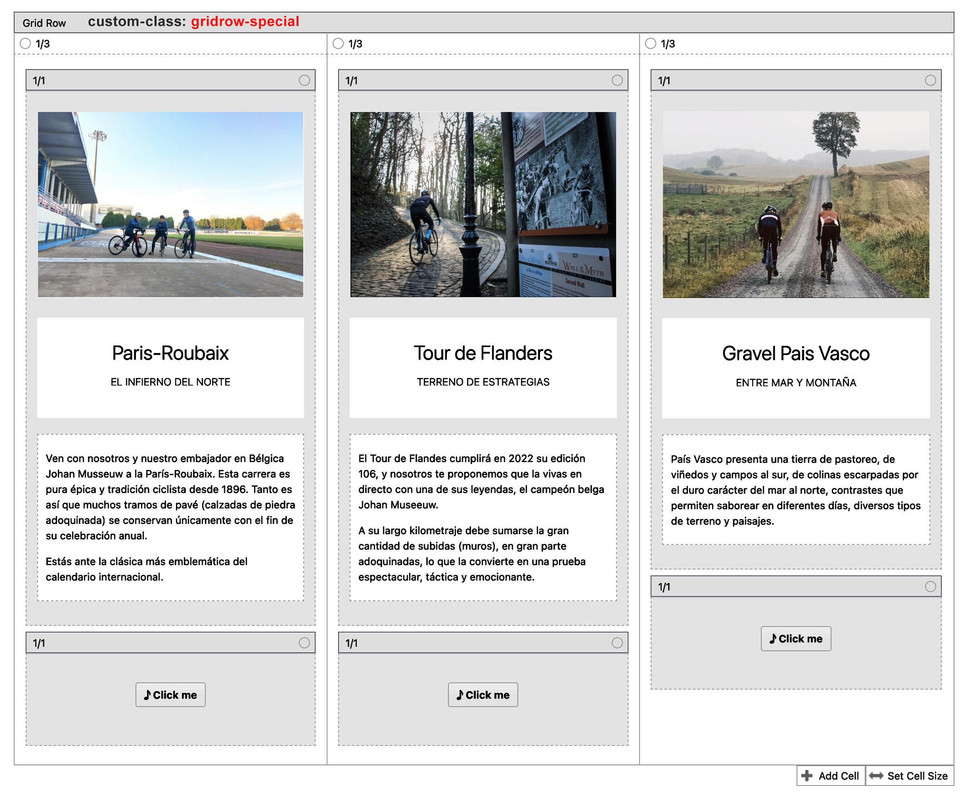Click the Paris-Roubaix heading
This screenshot has width=967, height=800.
tap(170, 353)
